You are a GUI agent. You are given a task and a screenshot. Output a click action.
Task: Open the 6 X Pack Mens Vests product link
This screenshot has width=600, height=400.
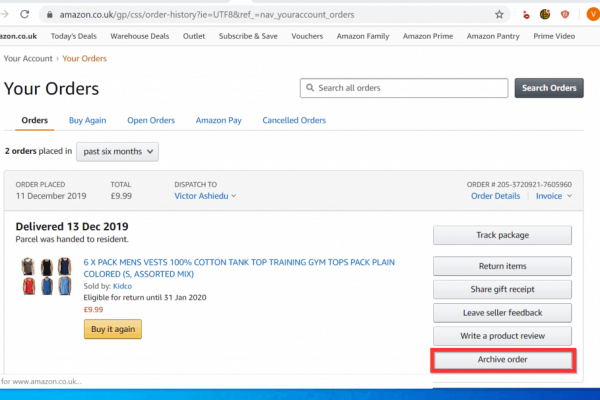coord(239,268)
